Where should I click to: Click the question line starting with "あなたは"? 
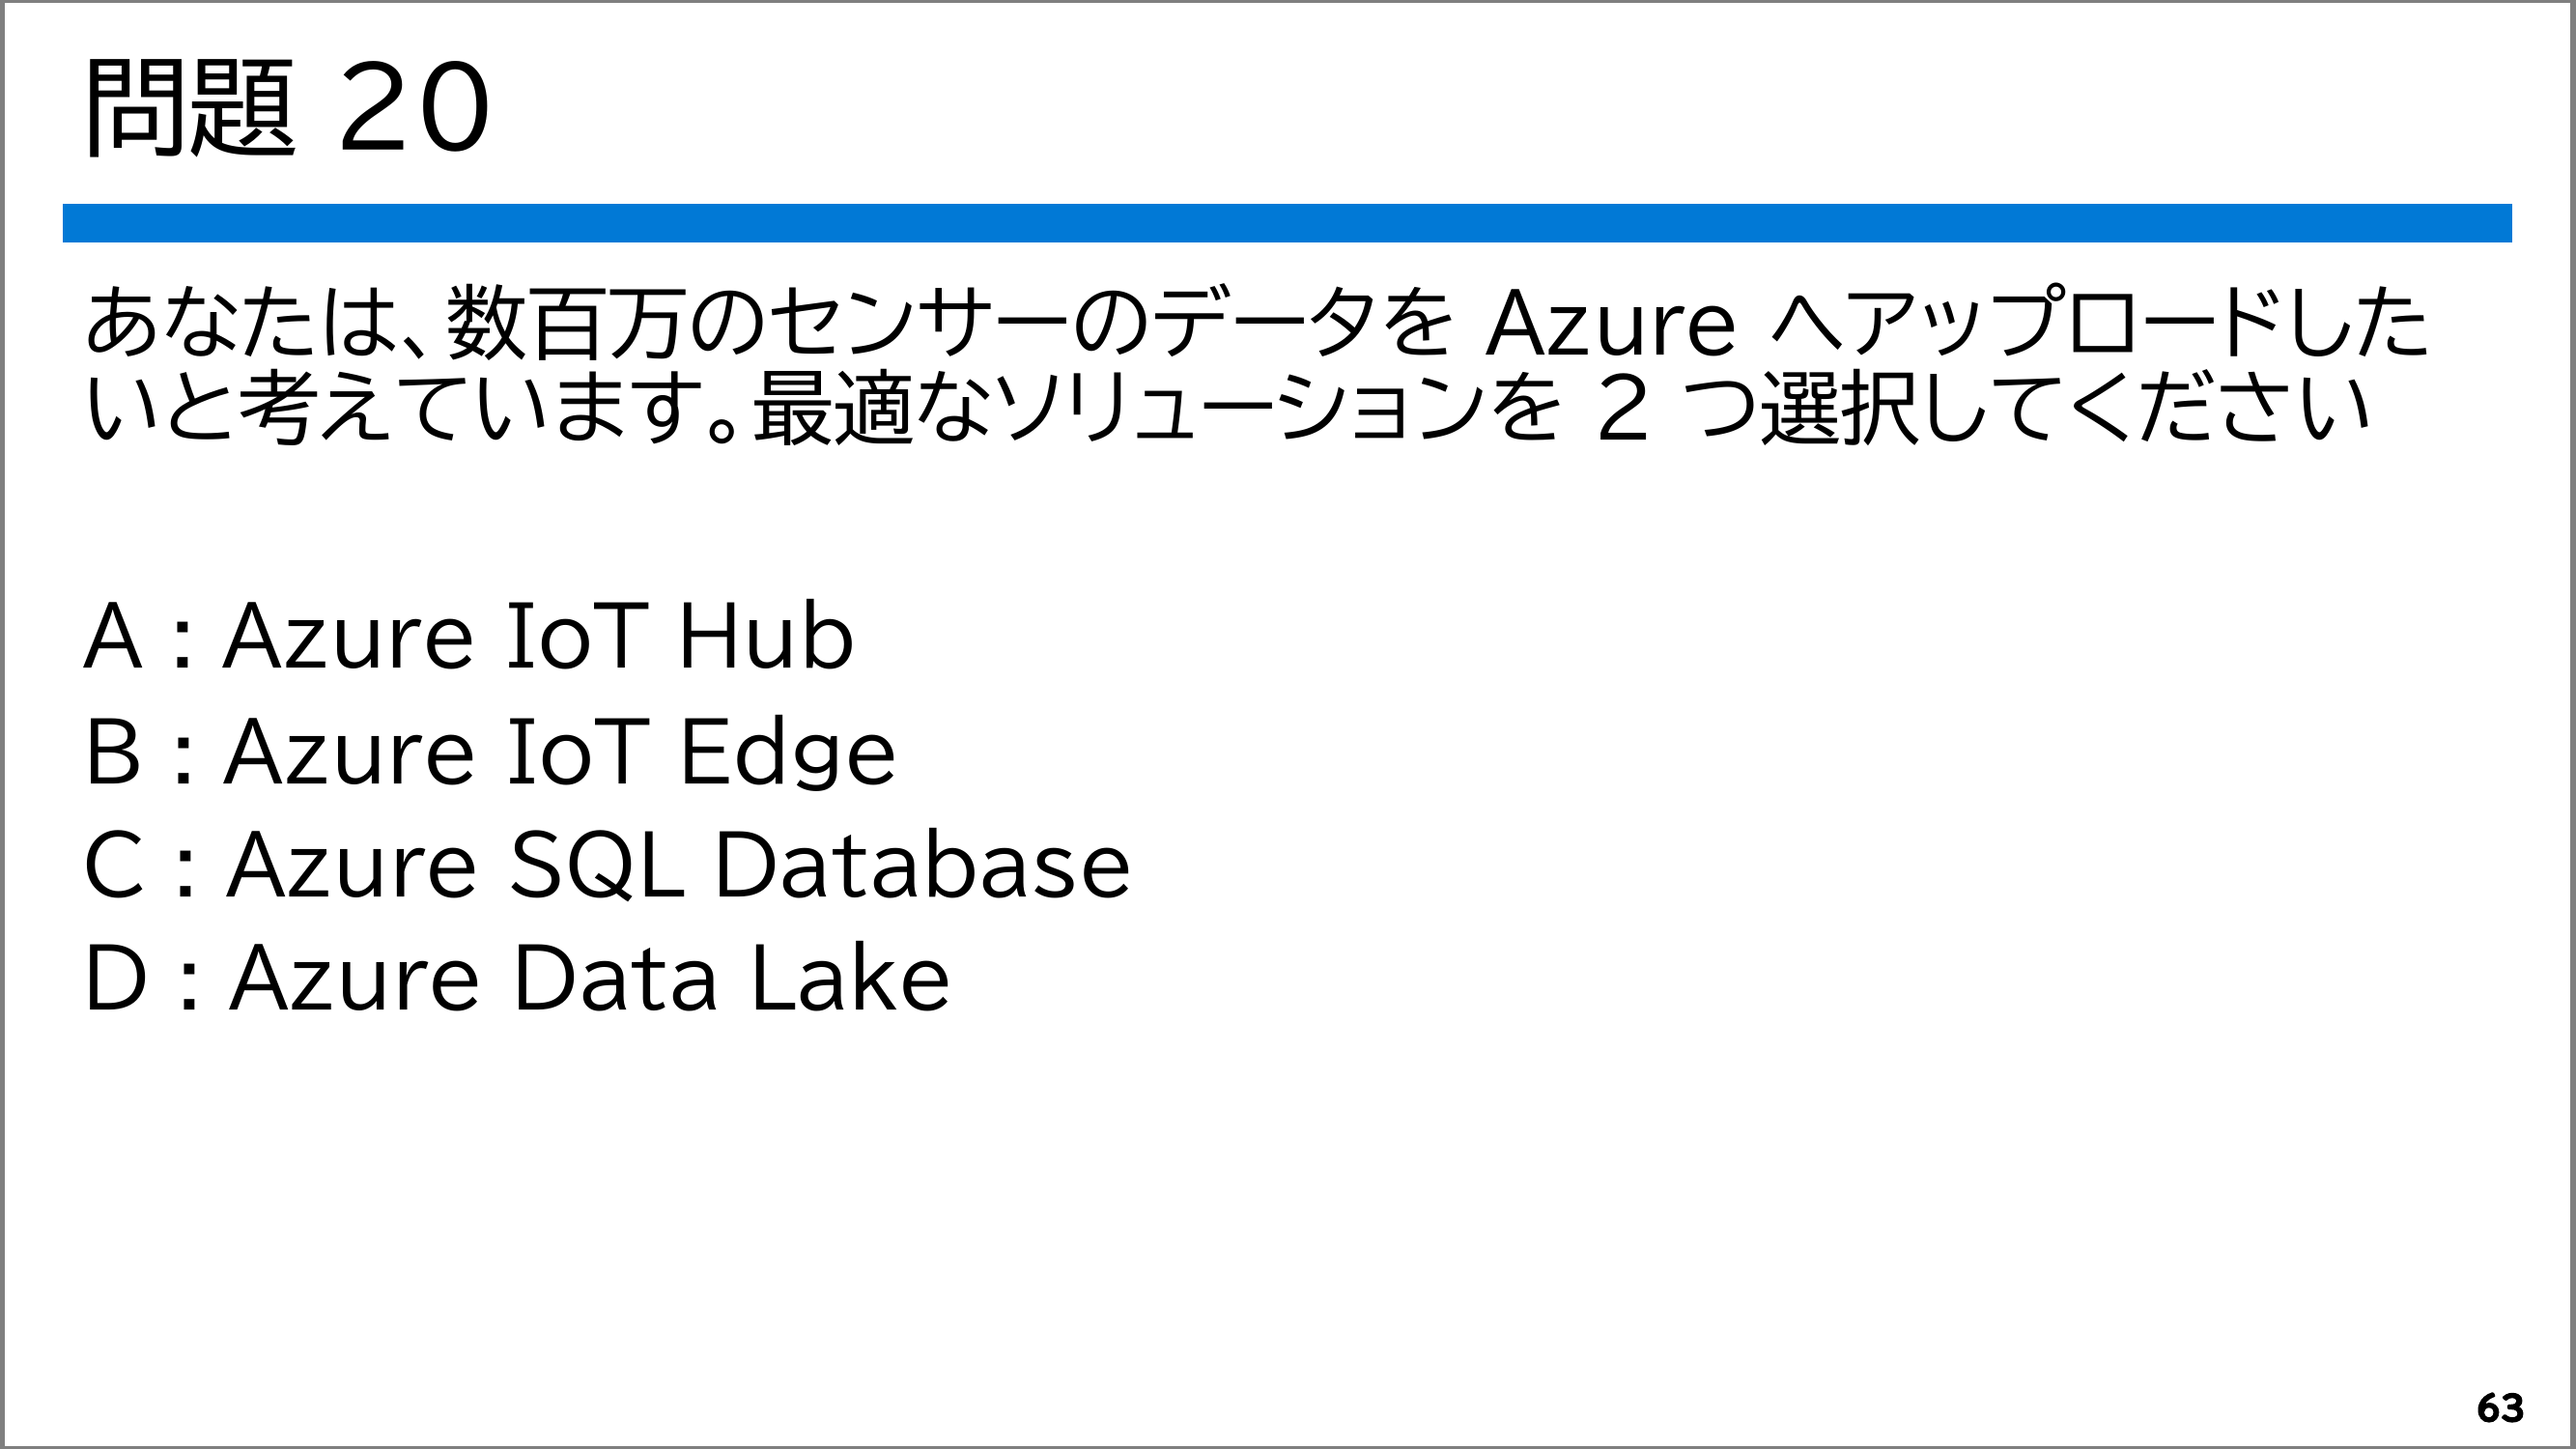point(1256,322)
